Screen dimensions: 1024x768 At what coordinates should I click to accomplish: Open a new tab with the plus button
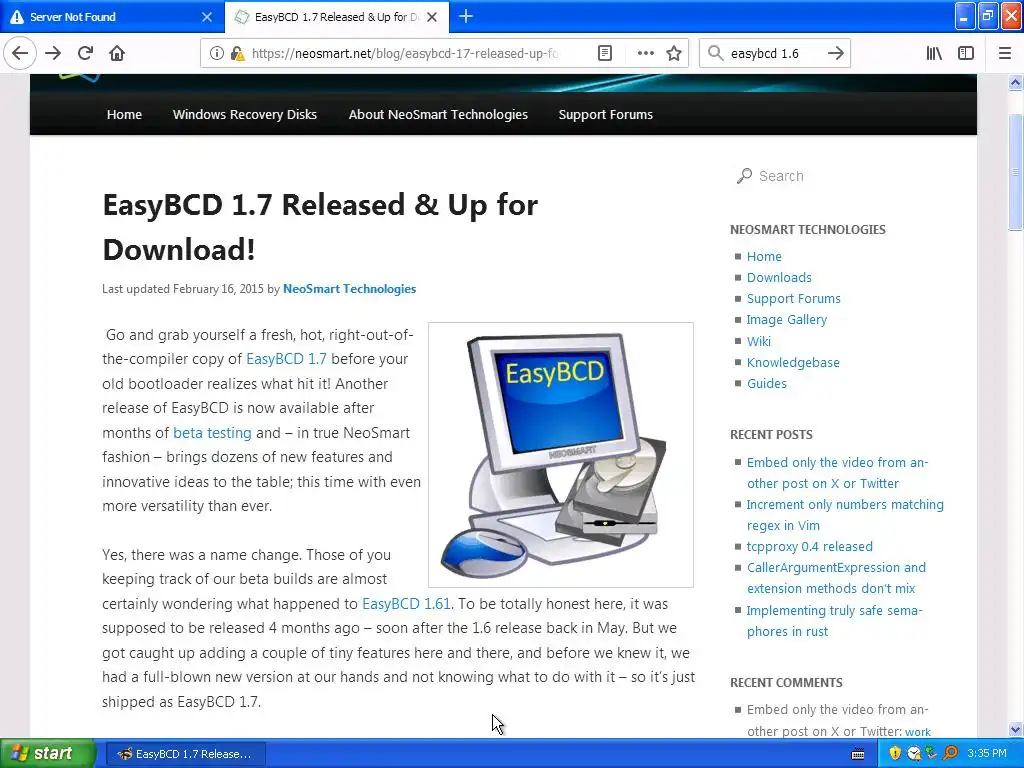pyautogui.click(x=466, y=16)
